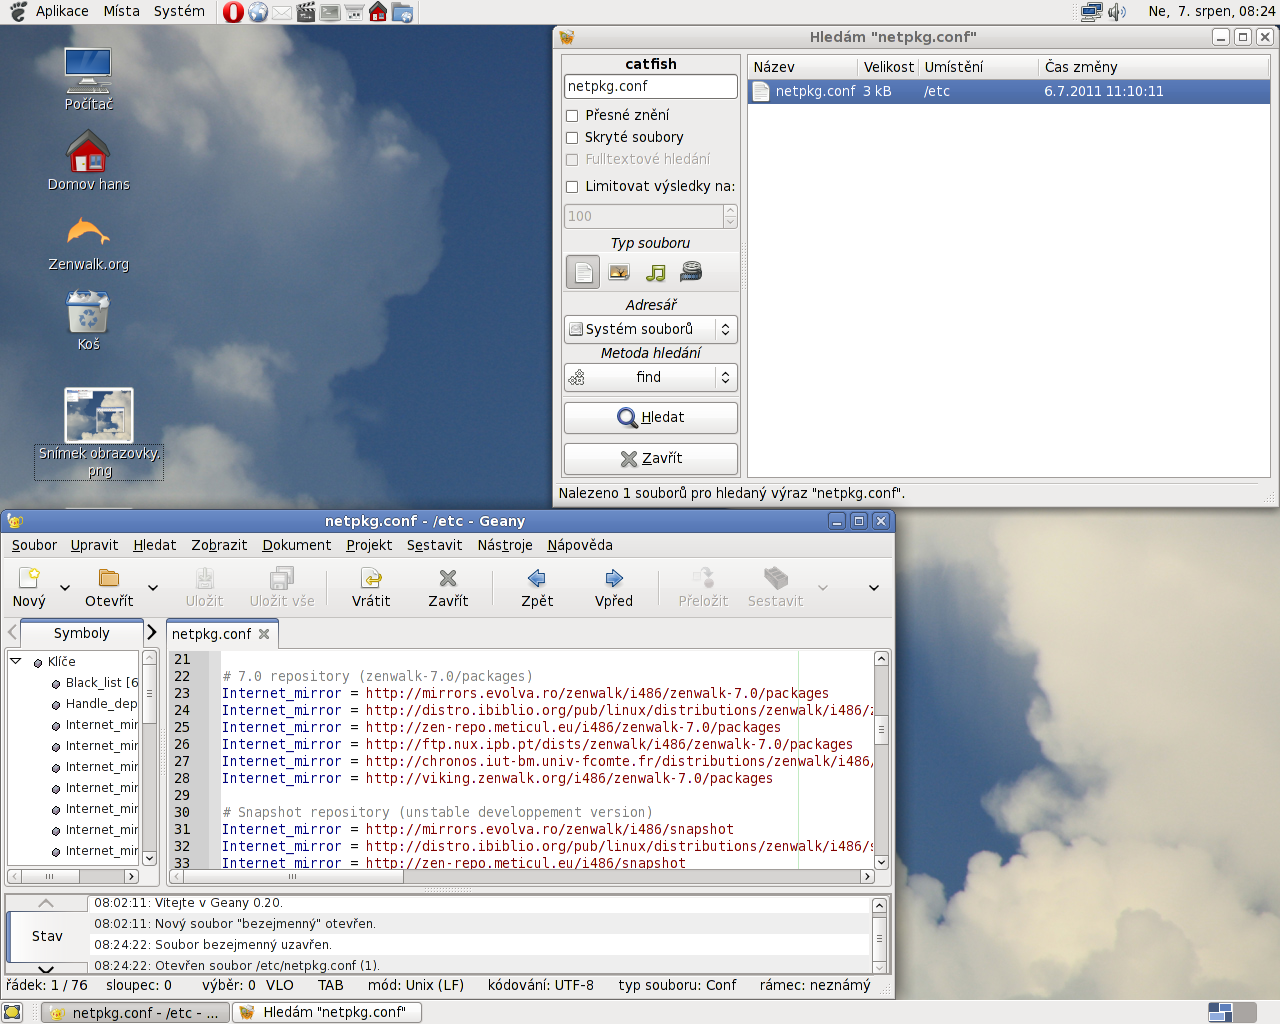The image size is (1280, 1024).
Task: Open dropdown arrow next to Otevřít
Action: [x=153, y=588]
